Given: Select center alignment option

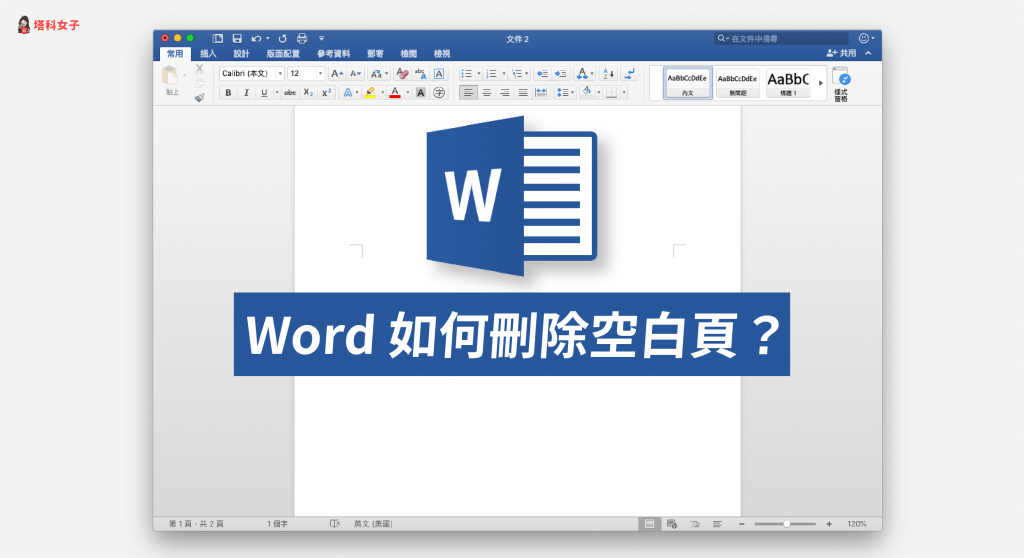Looking at the screenshot, I should tap(487, 93).
